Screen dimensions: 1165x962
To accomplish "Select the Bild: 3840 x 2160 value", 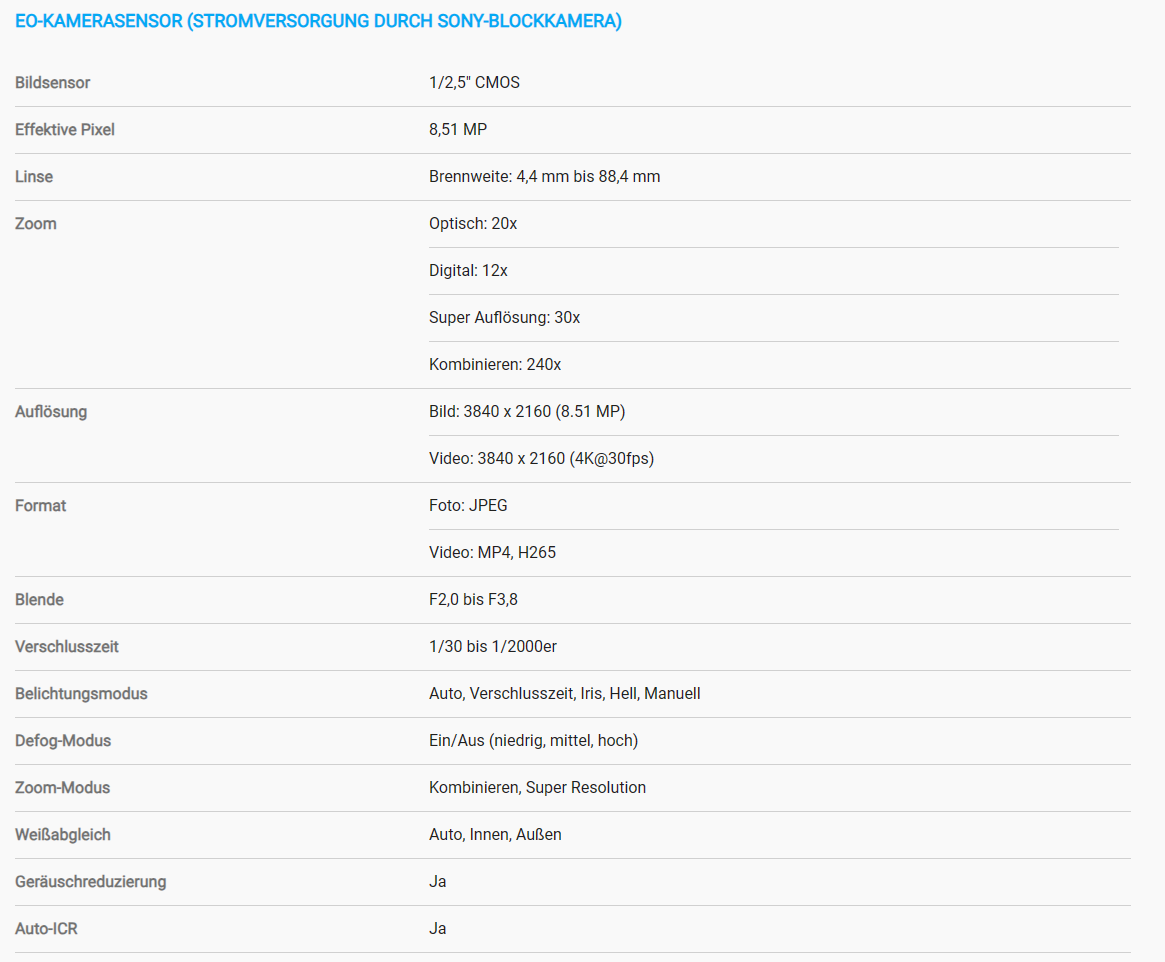I will [527, 412].
